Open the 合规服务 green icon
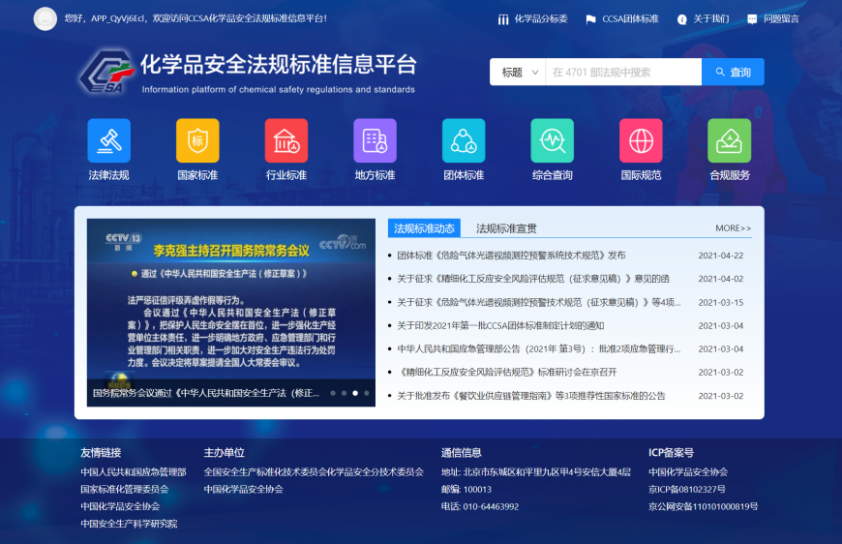Image resolution: width=842 pixels, height=544 pixels. coord(729,141)
